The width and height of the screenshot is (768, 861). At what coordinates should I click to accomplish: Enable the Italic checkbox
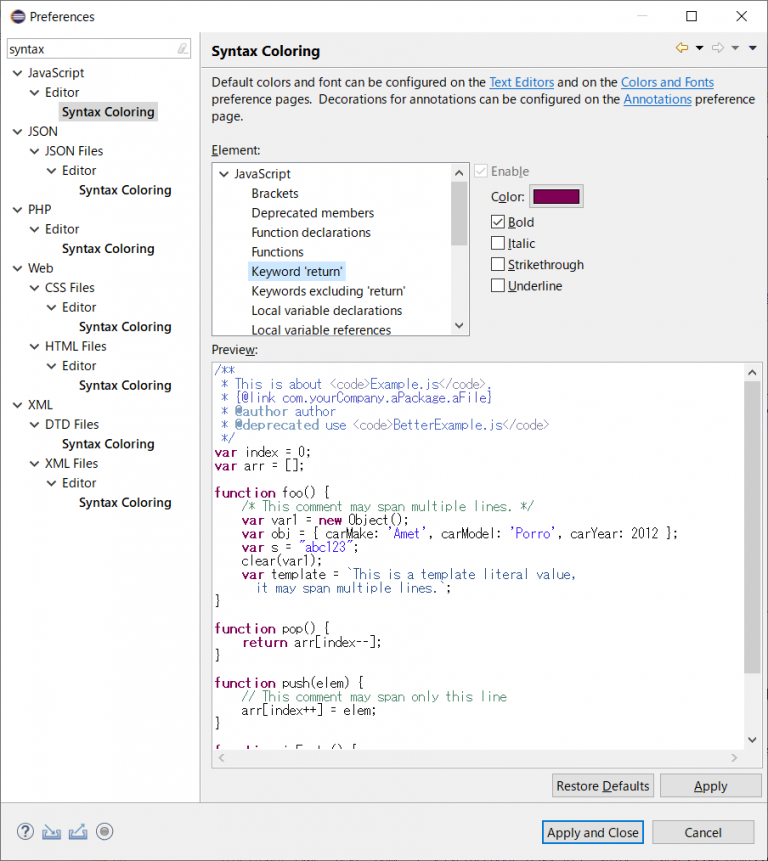pos(498,243)
